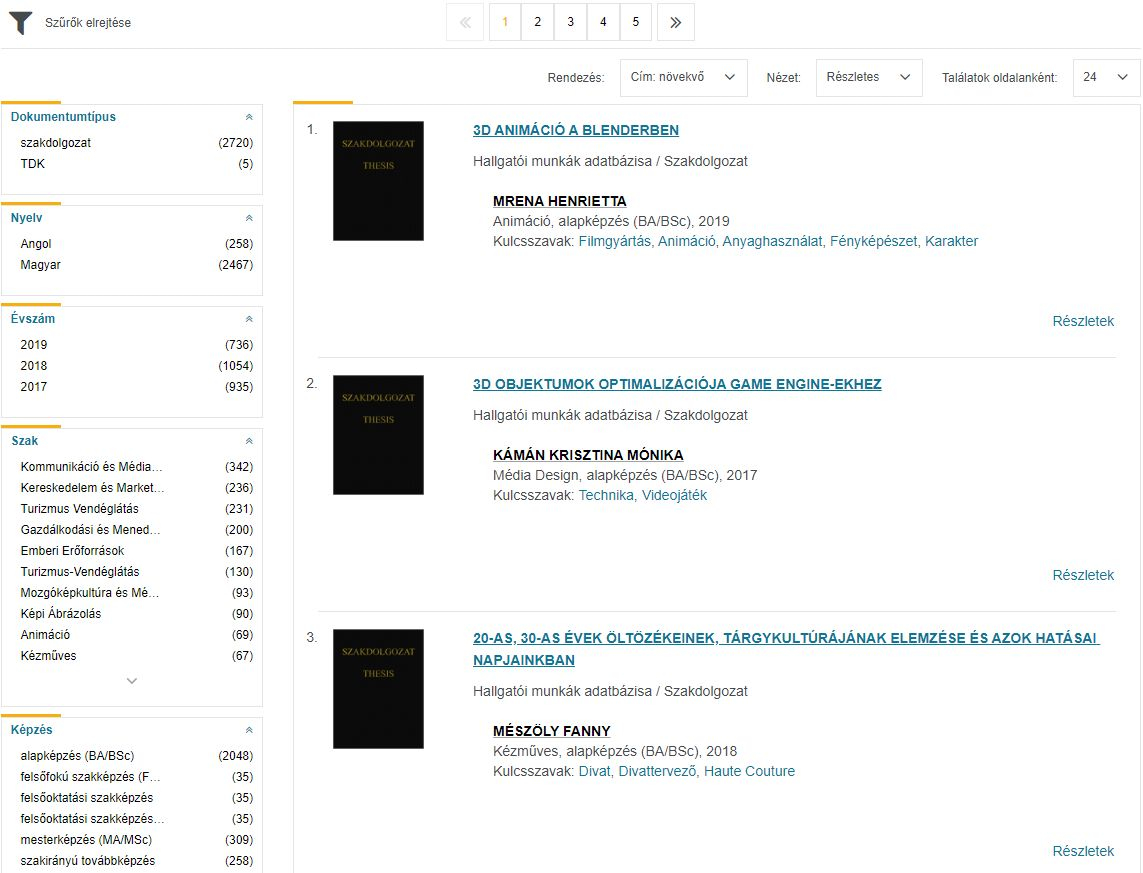Show more Szak options chevron
The height and width of the screenshot is (873, 1143).
[x=132, y=681]
